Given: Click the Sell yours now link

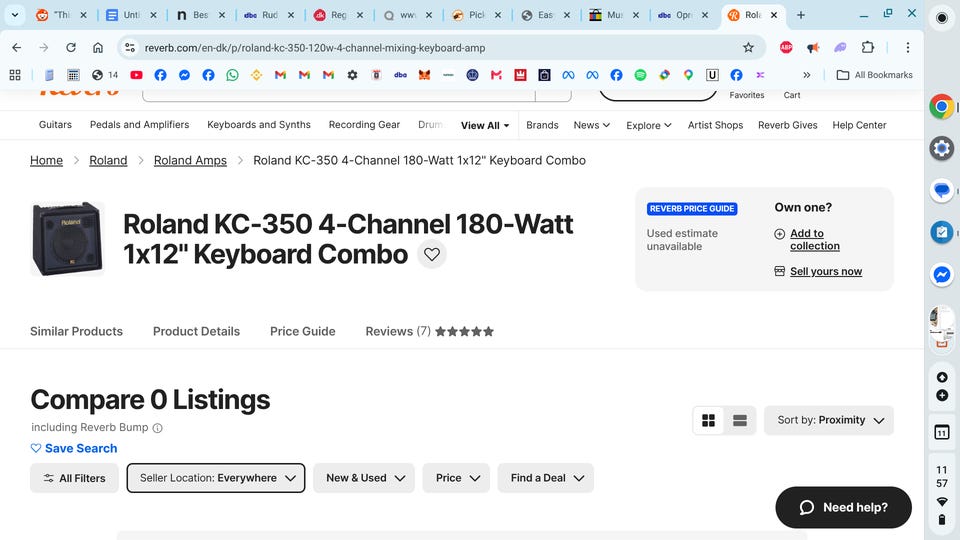Looking at the screenshot, I should pyautogui.click(x=825, y=271).
